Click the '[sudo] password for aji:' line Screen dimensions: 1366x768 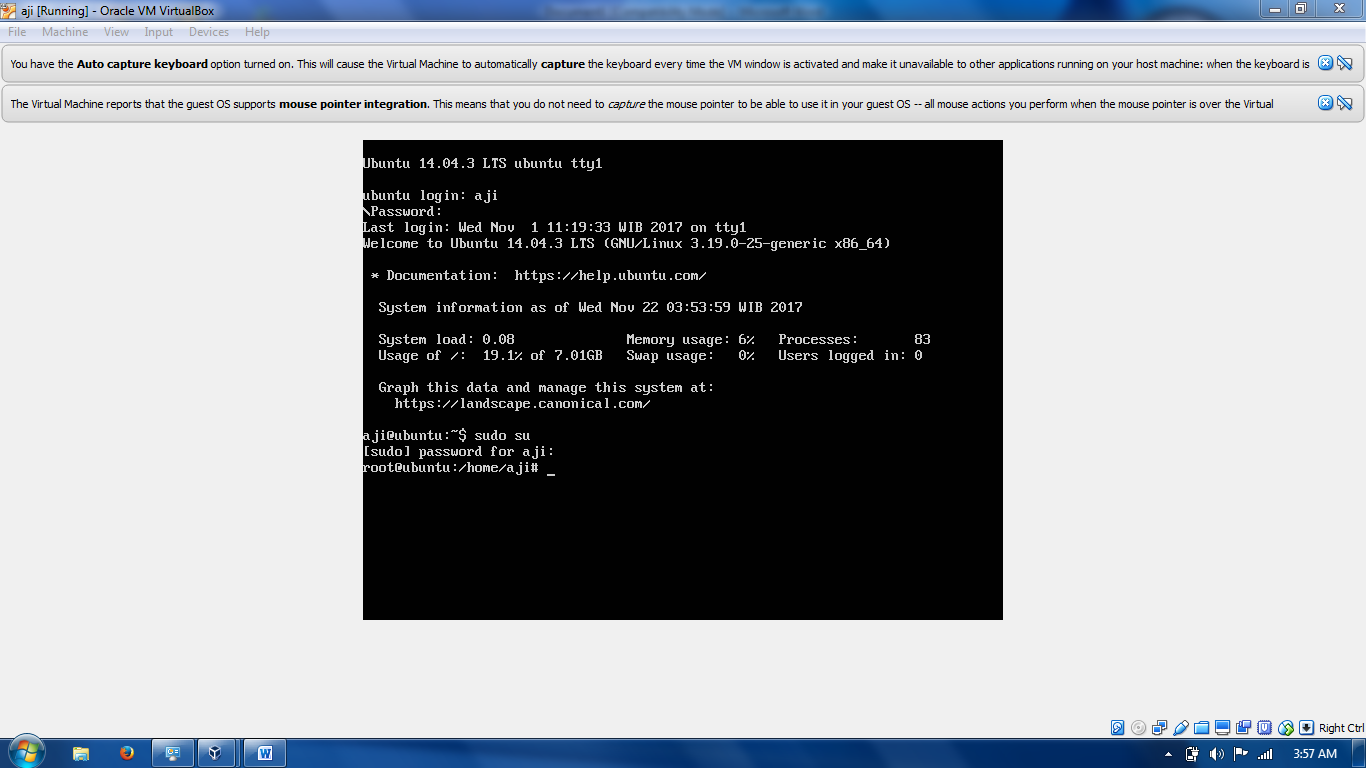pos(458,451)
